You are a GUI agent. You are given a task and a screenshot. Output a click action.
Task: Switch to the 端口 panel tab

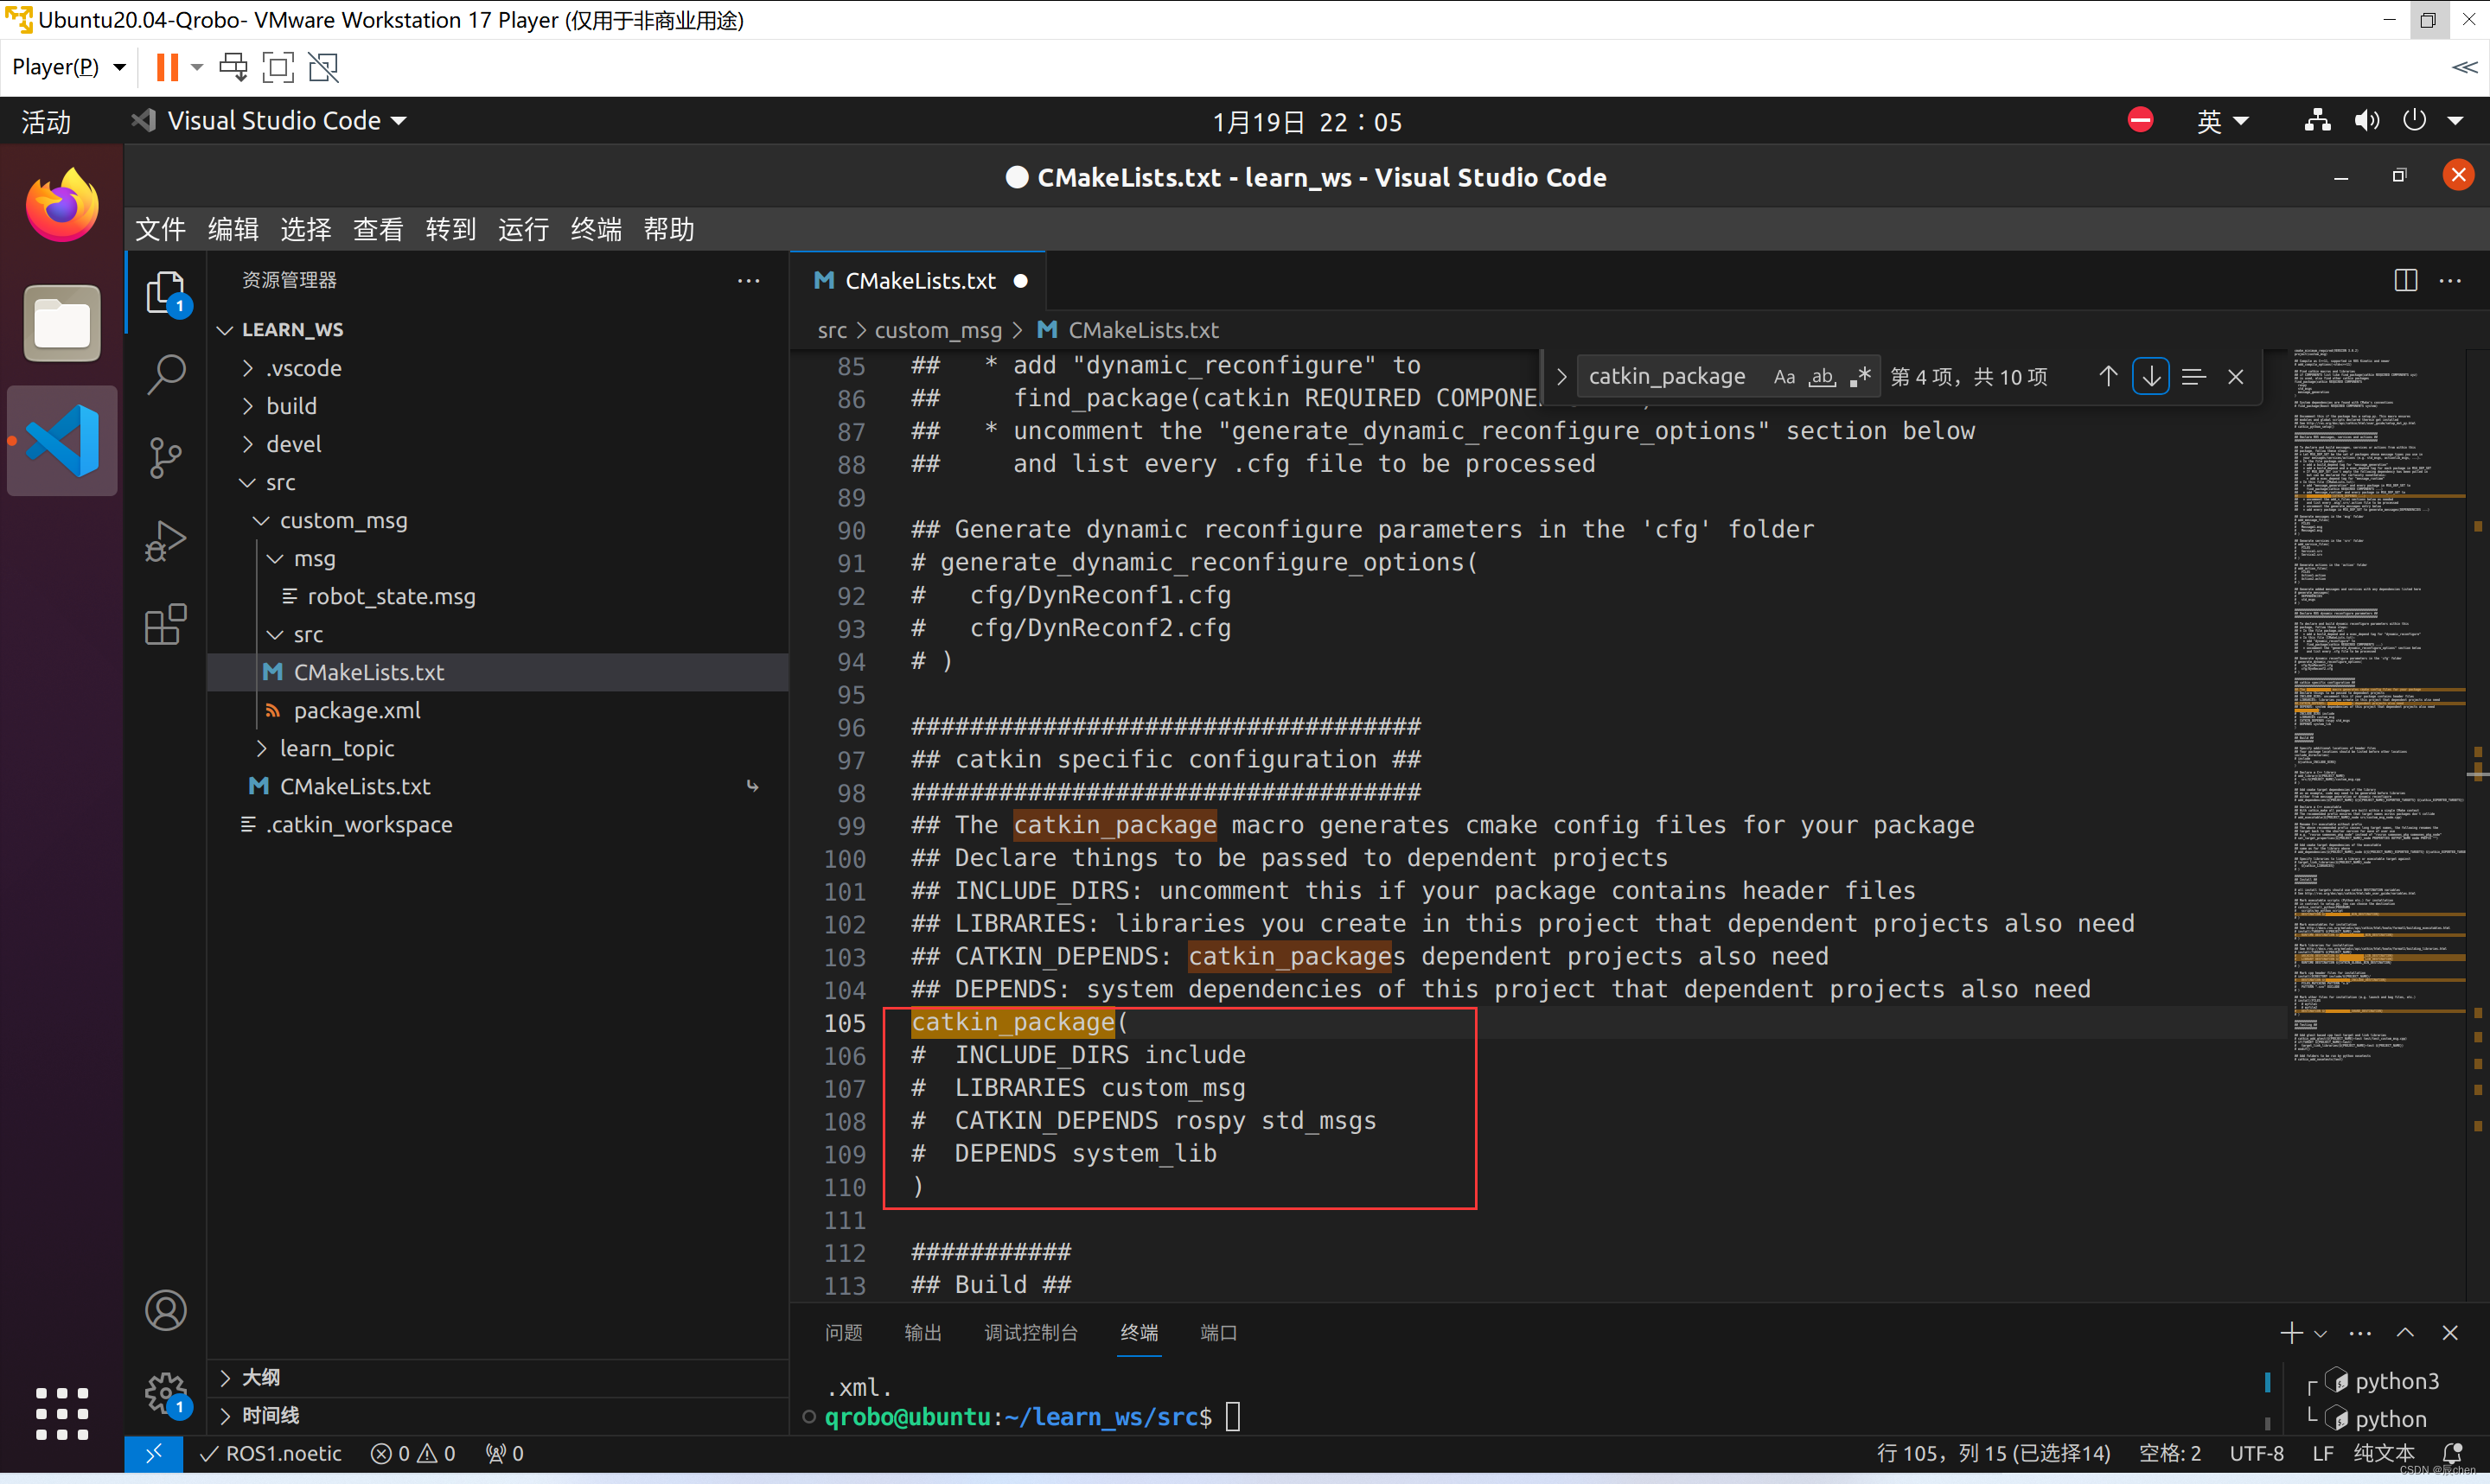pyautogui.click(x=1218, y=1333)
